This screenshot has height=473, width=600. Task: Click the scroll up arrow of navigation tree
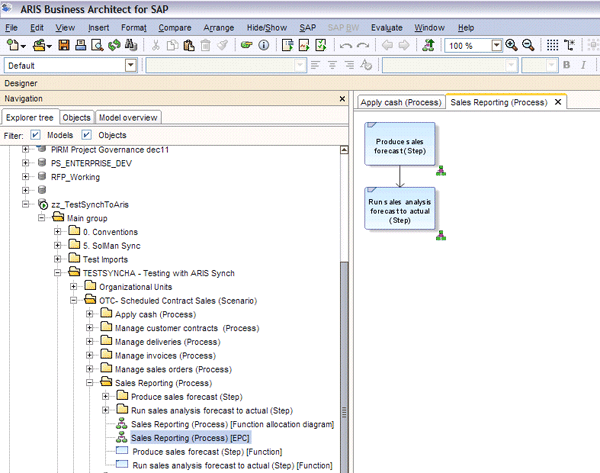click(x=344, y=150)
